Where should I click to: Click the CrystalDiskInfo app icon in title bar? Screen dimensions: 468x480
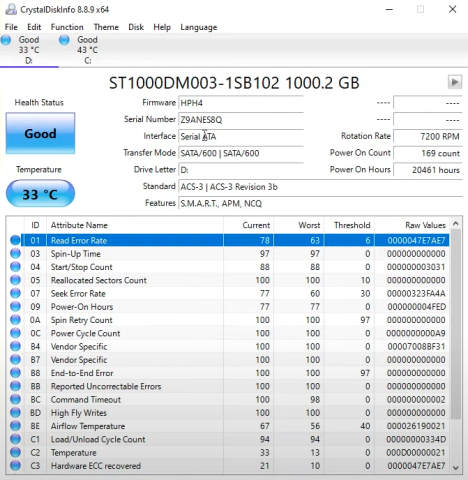[11, 9]
